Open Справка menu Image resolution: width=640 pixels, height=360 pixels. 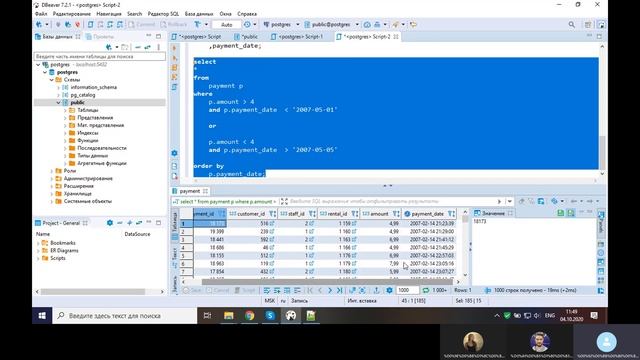(x=247, y=13)
